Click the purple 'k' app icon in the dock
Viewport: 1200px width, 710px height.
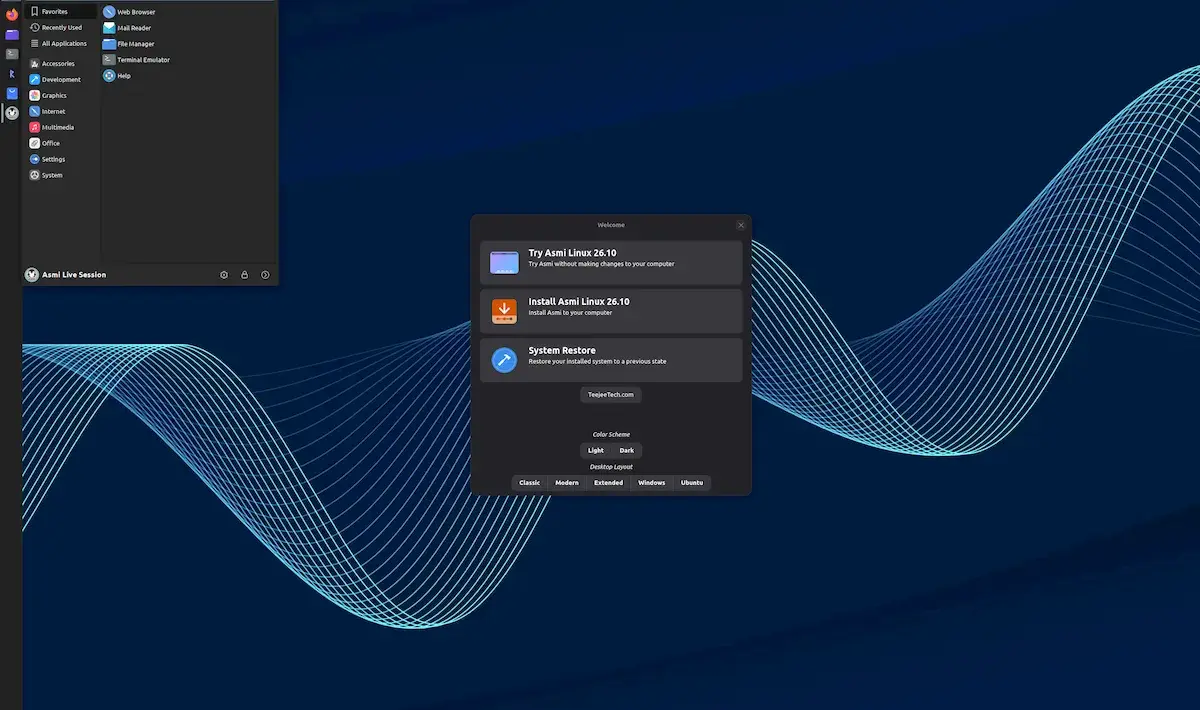pyautogui.click(x=12, y=73)
